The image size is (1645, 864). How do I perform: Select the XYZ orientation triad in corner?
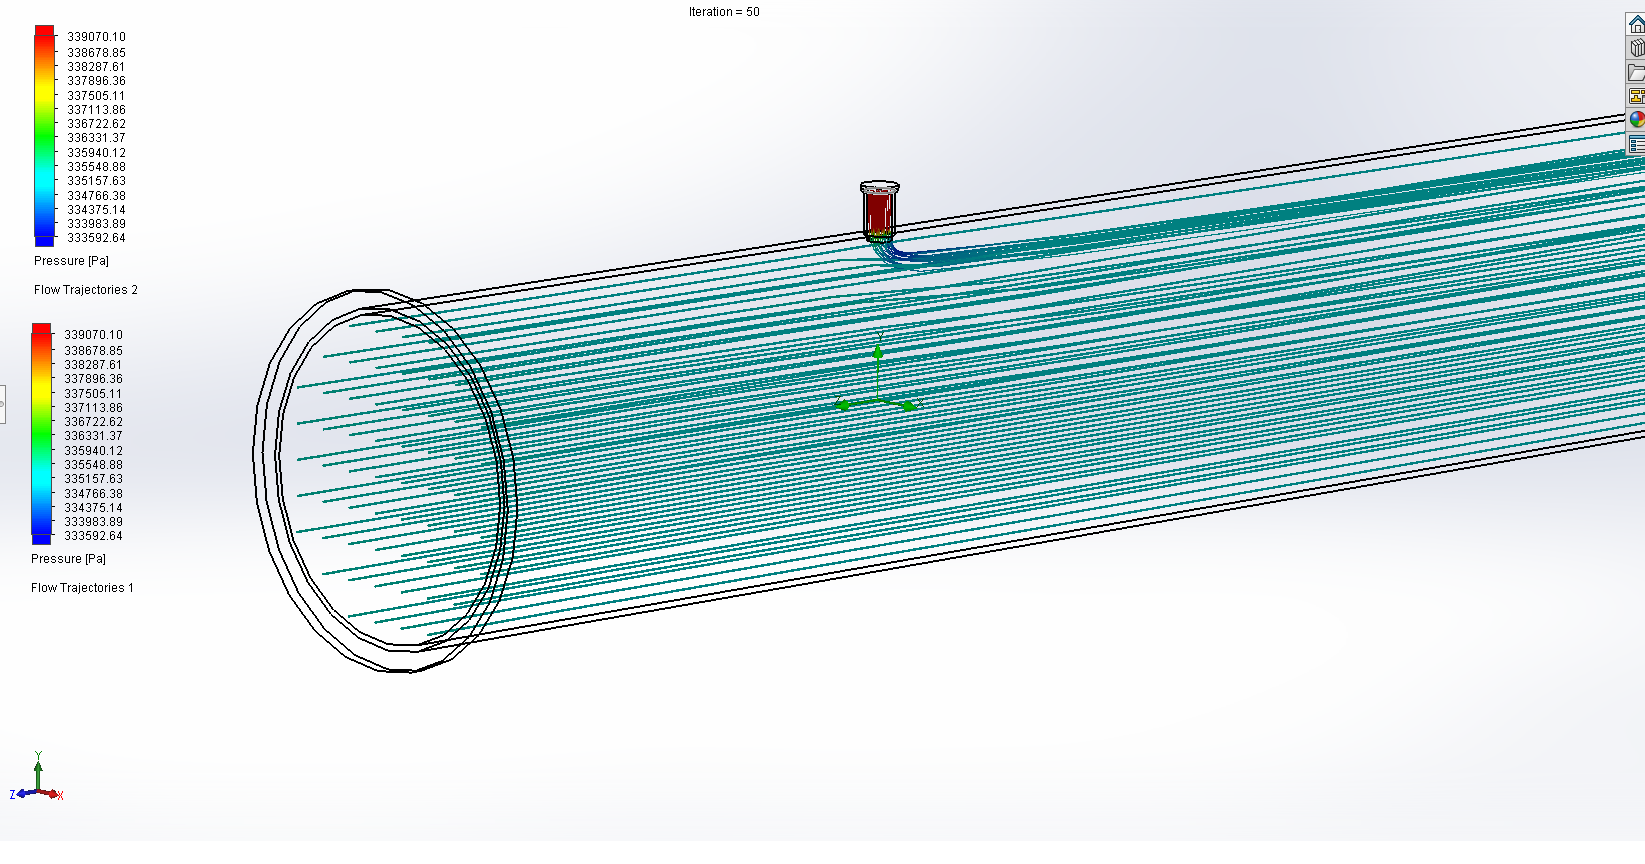click(x=37, y=779)
